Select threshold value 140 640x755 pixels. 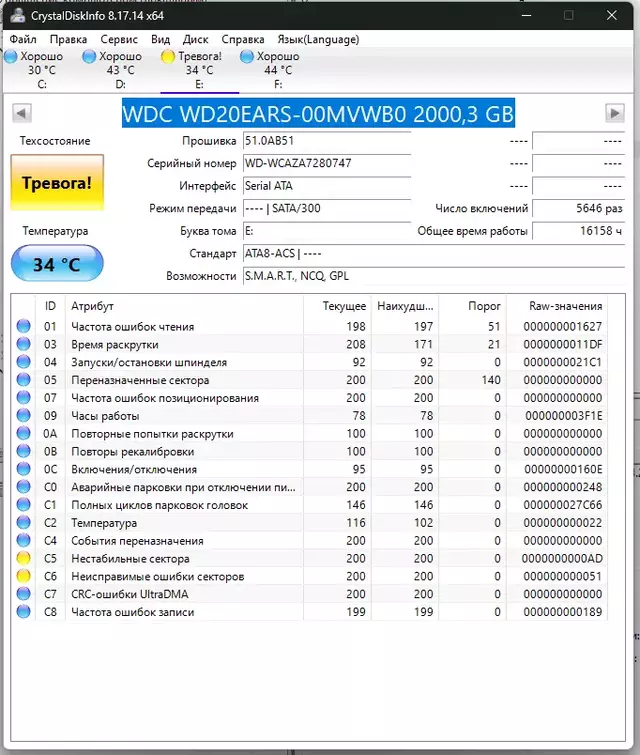click(x=491, y=380)
